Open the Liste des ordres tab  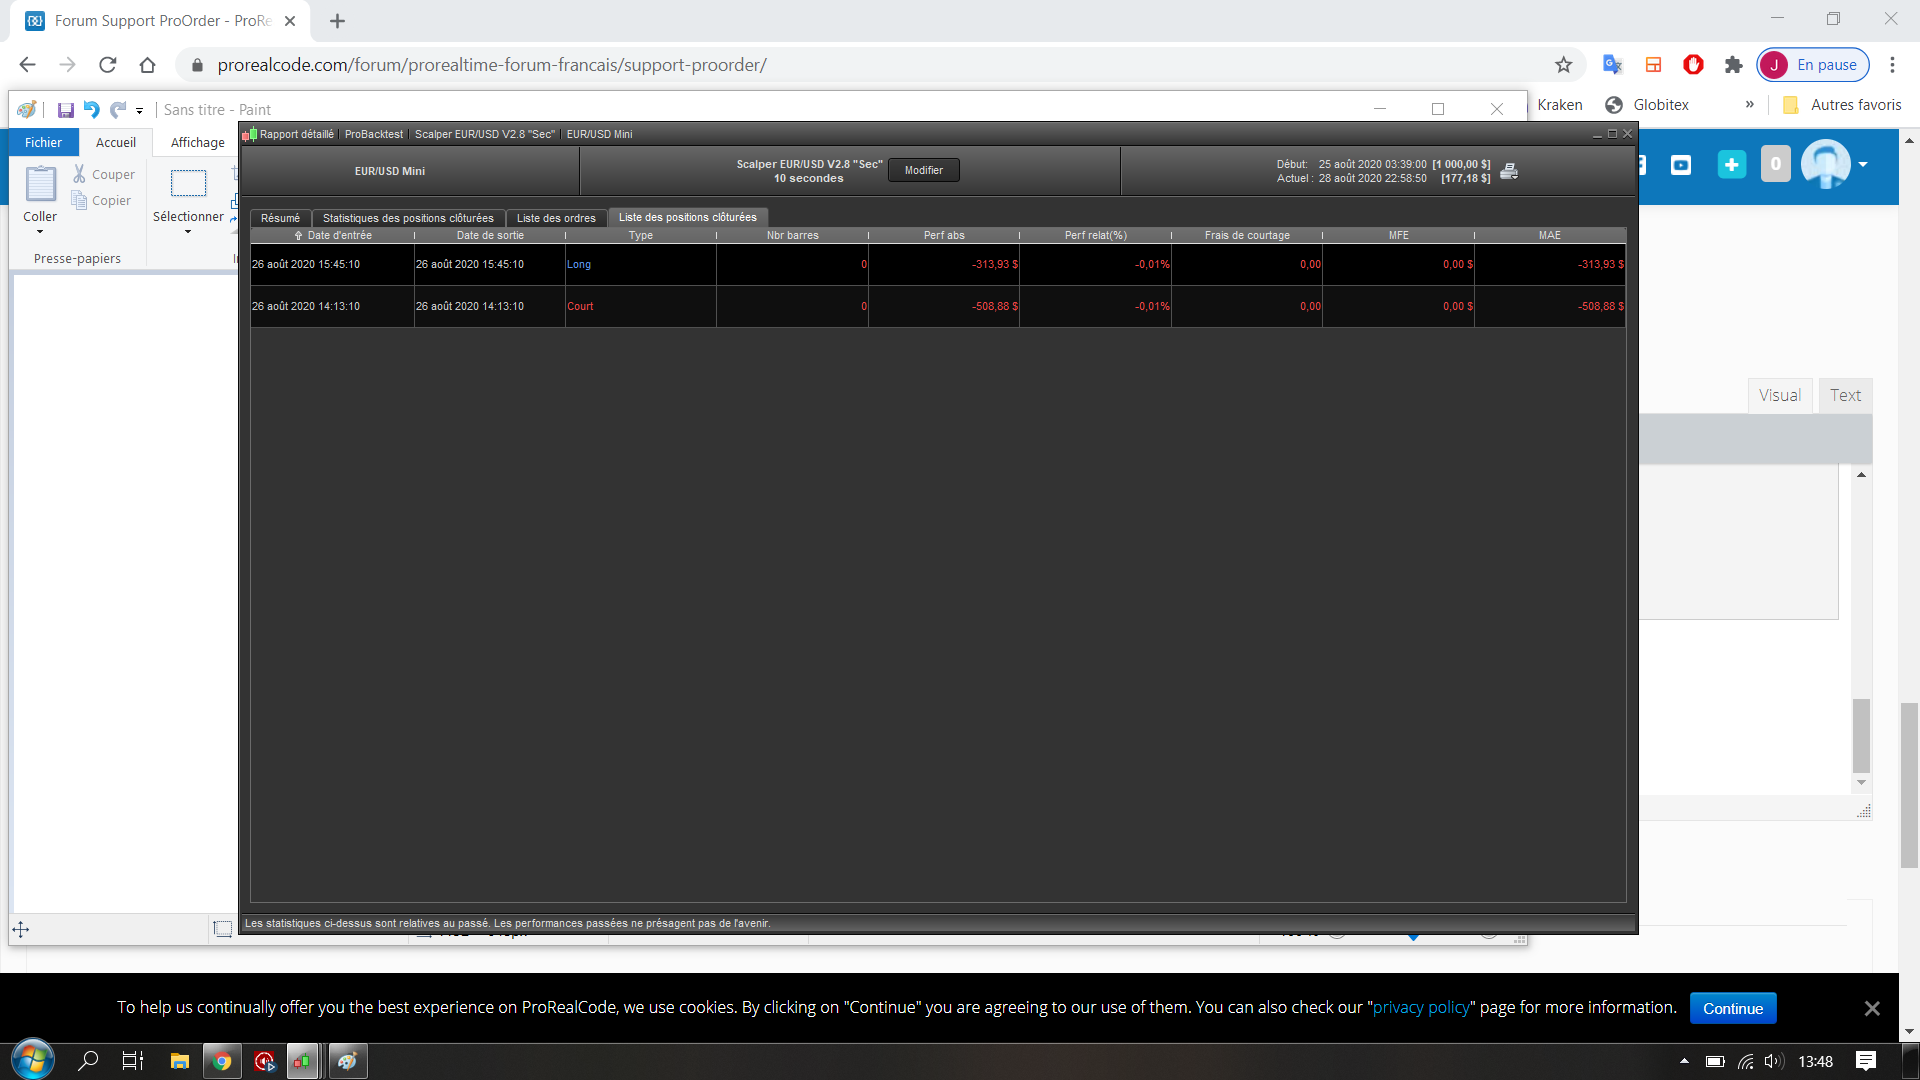(x=556, y=218)
